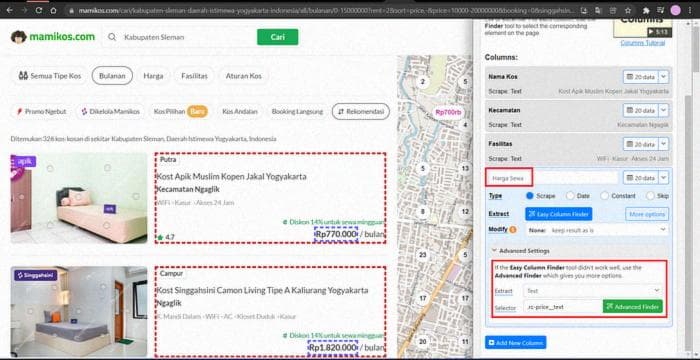Open the Modify 'None: keep result as is' dropdown
The height and width of the screenshot is (360, 700).
[x=597, y=230]
